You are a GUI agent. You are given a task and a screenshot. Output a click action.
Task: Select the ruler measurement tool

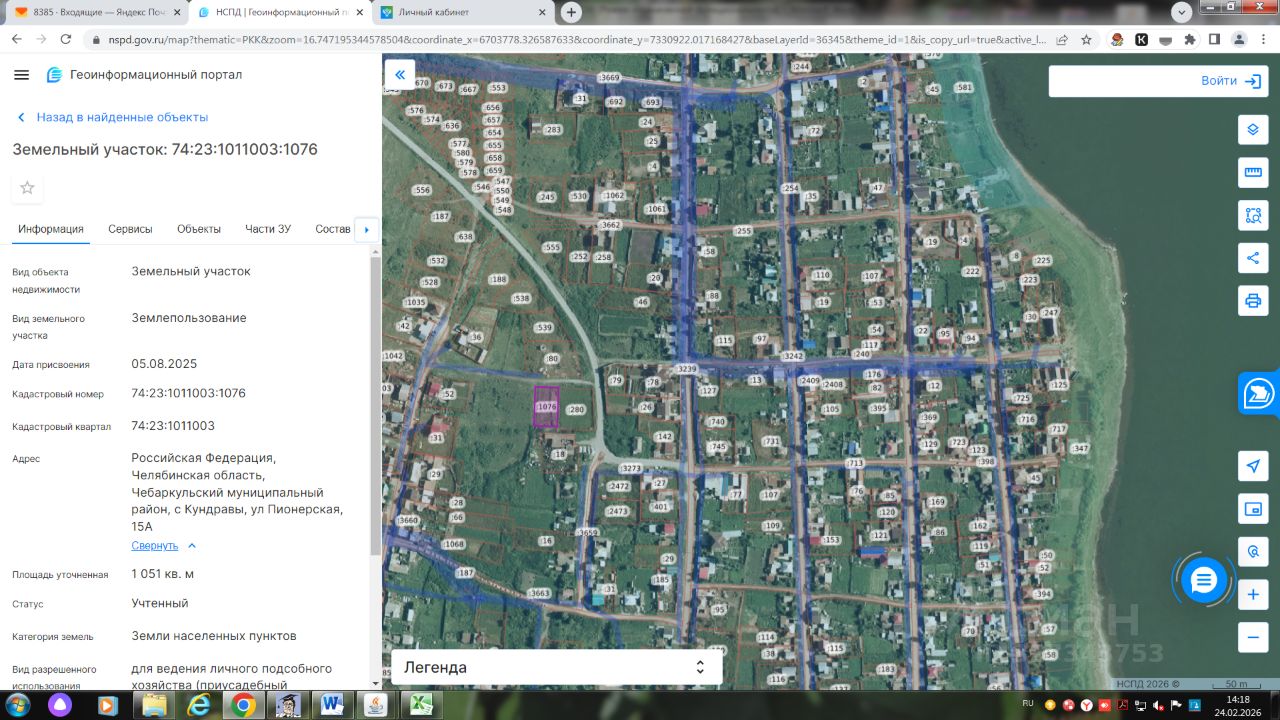click(1253, 172)
